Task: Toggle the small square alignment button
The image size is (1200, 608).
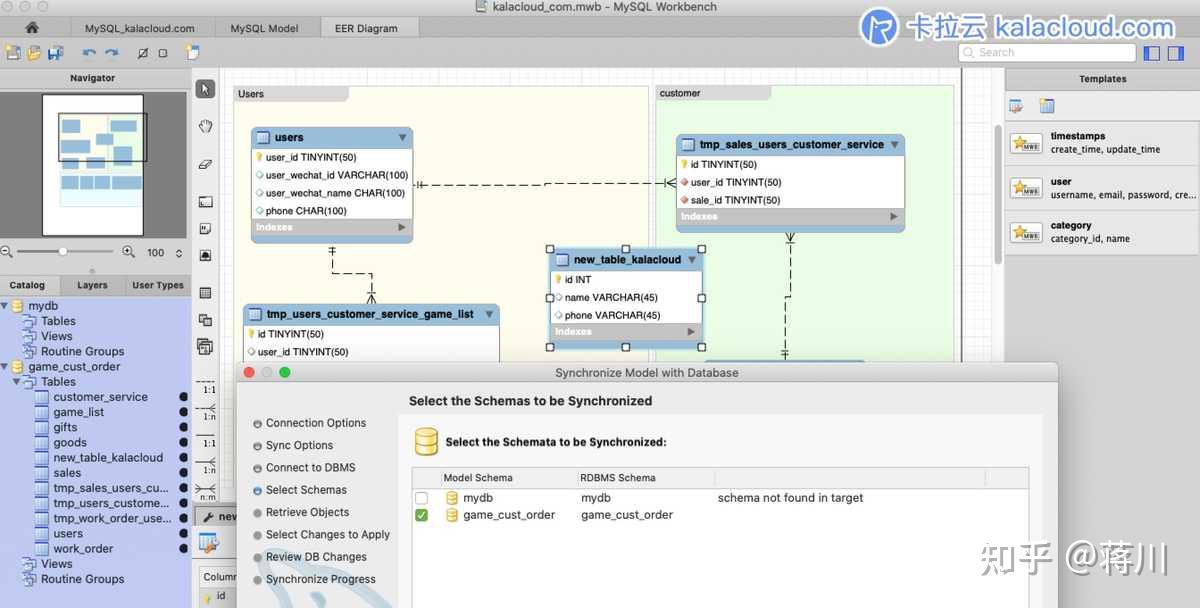Action: click(163, 53)
